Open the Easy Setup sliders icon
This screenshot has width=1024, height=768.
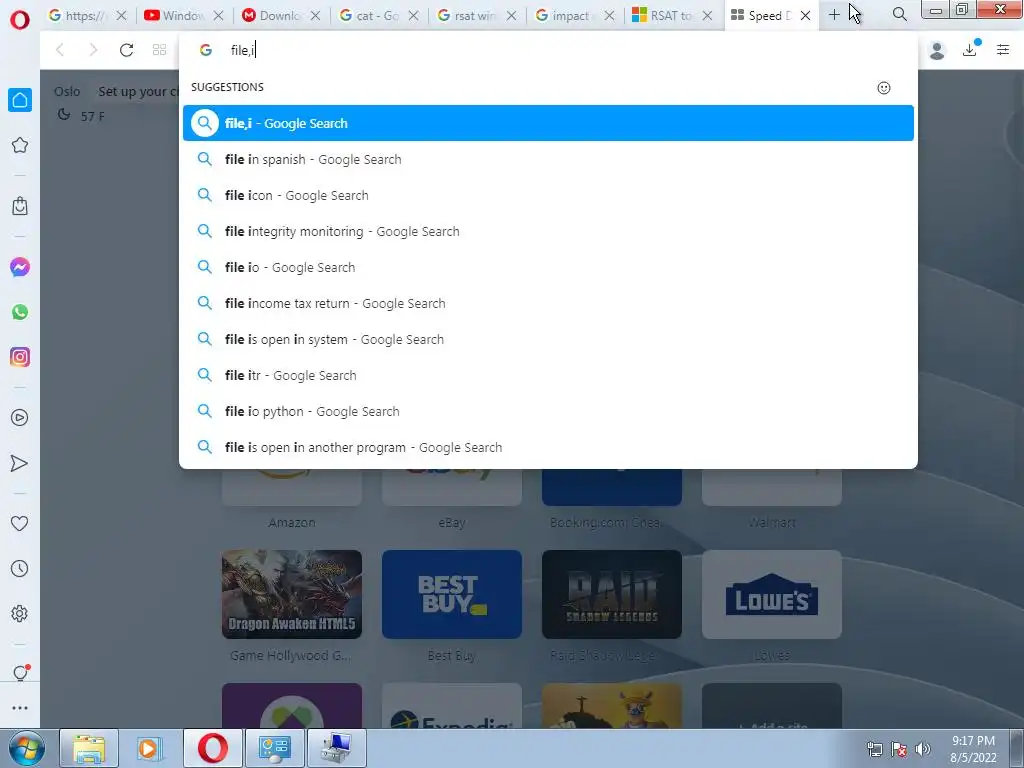pyautogui.click(x=1003, y=50)
